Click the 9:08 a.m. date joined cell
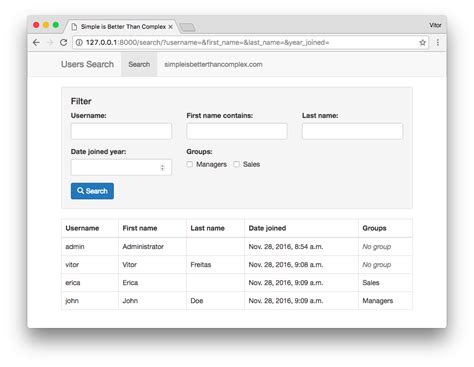The width and height of the screenshot is (474, 367). tap(301, 265)
